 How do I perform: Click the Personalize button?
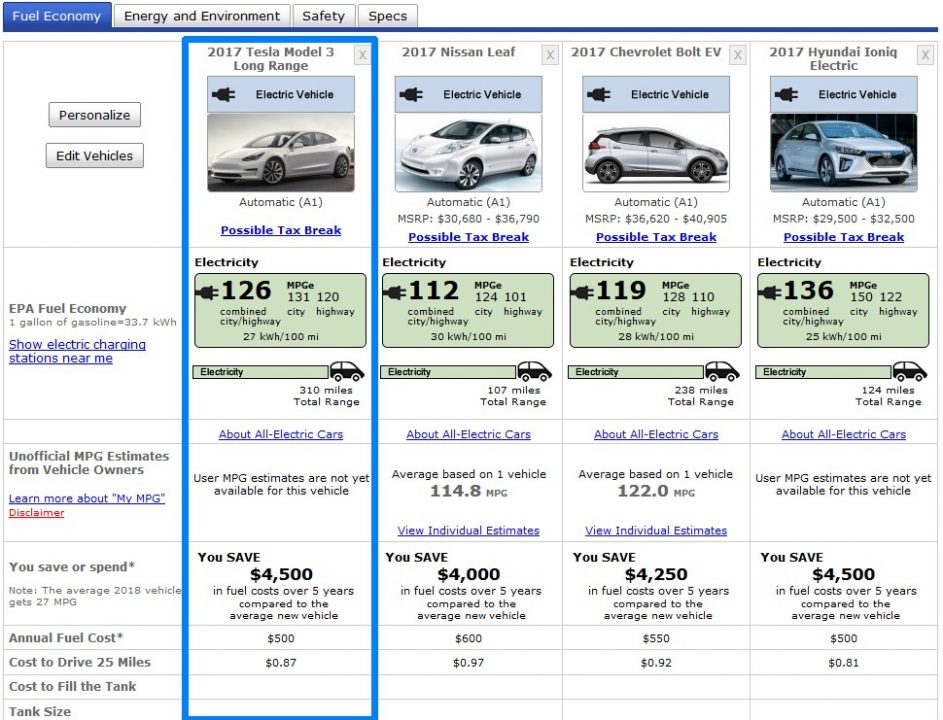pos(94,115)
